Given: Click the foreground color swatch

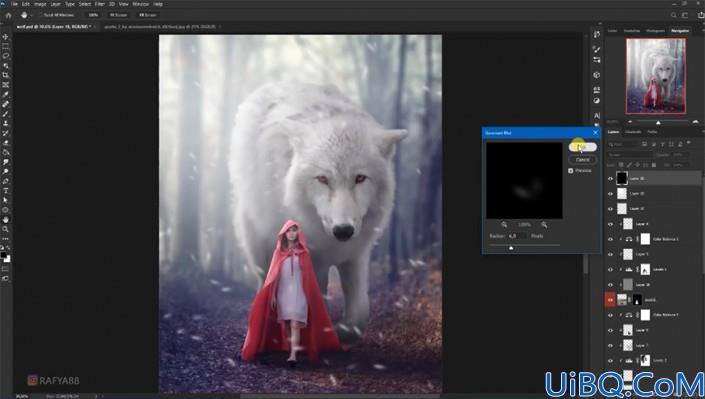Looking at the screenshot, I should click(x=4, y=255).
